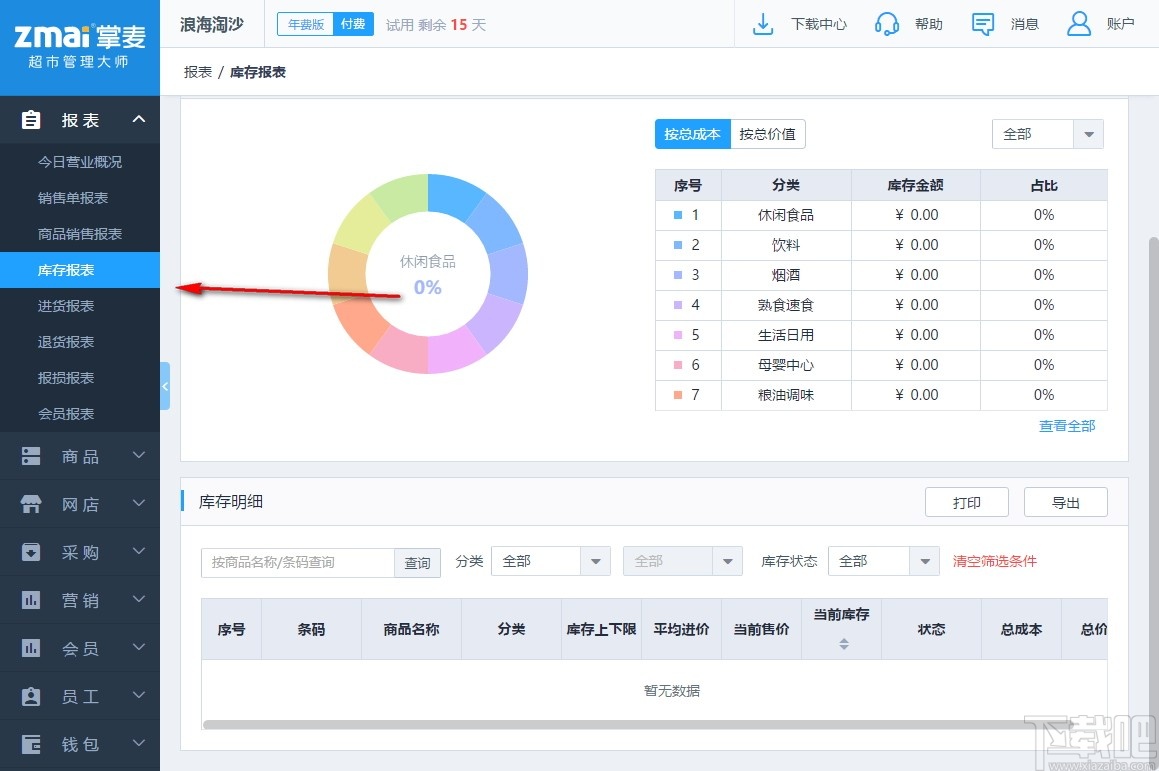Image resolution: width=1159 pixels, height=771 pixels.
Task: Open 库存报表 menu item
Action: point(80,270)
